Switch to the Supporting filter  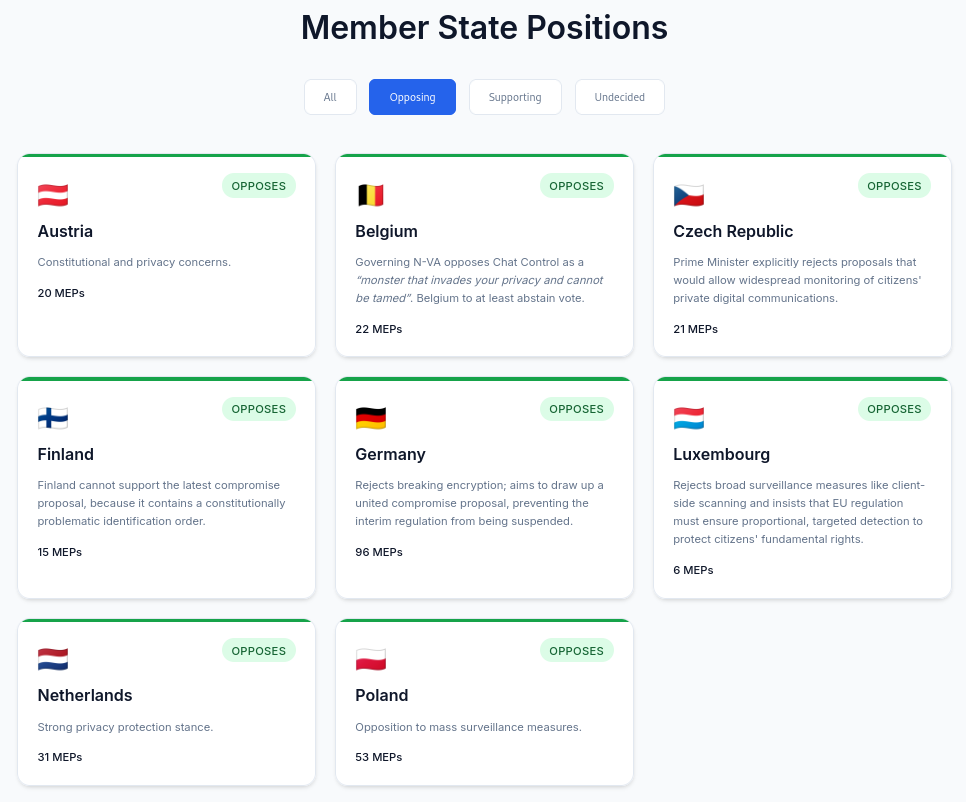[515, 97]
